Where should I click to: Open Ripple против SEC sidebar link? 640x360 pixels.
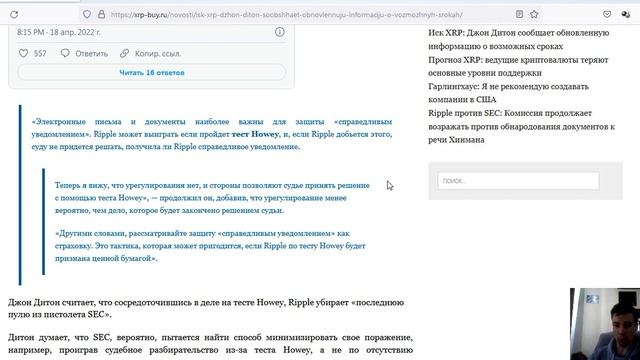(521, 126)
